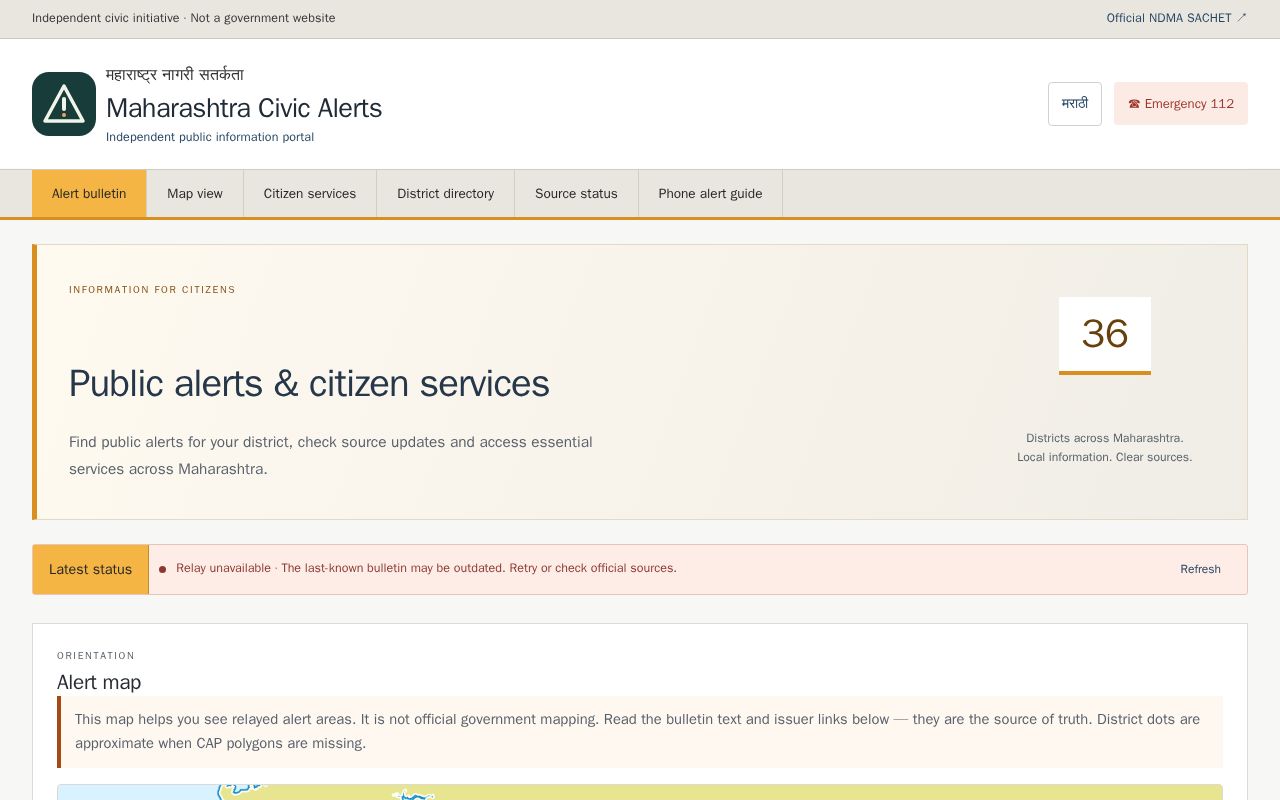Switch language with the मराठी button
This screenshot has height=800, width=1280.
click(x=1075, y=104)
